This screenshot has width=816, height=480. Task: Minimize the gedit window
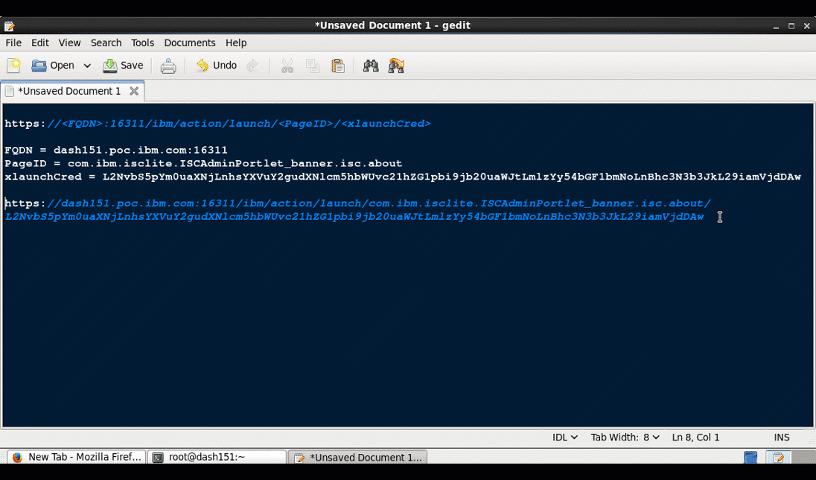(776, 26)
